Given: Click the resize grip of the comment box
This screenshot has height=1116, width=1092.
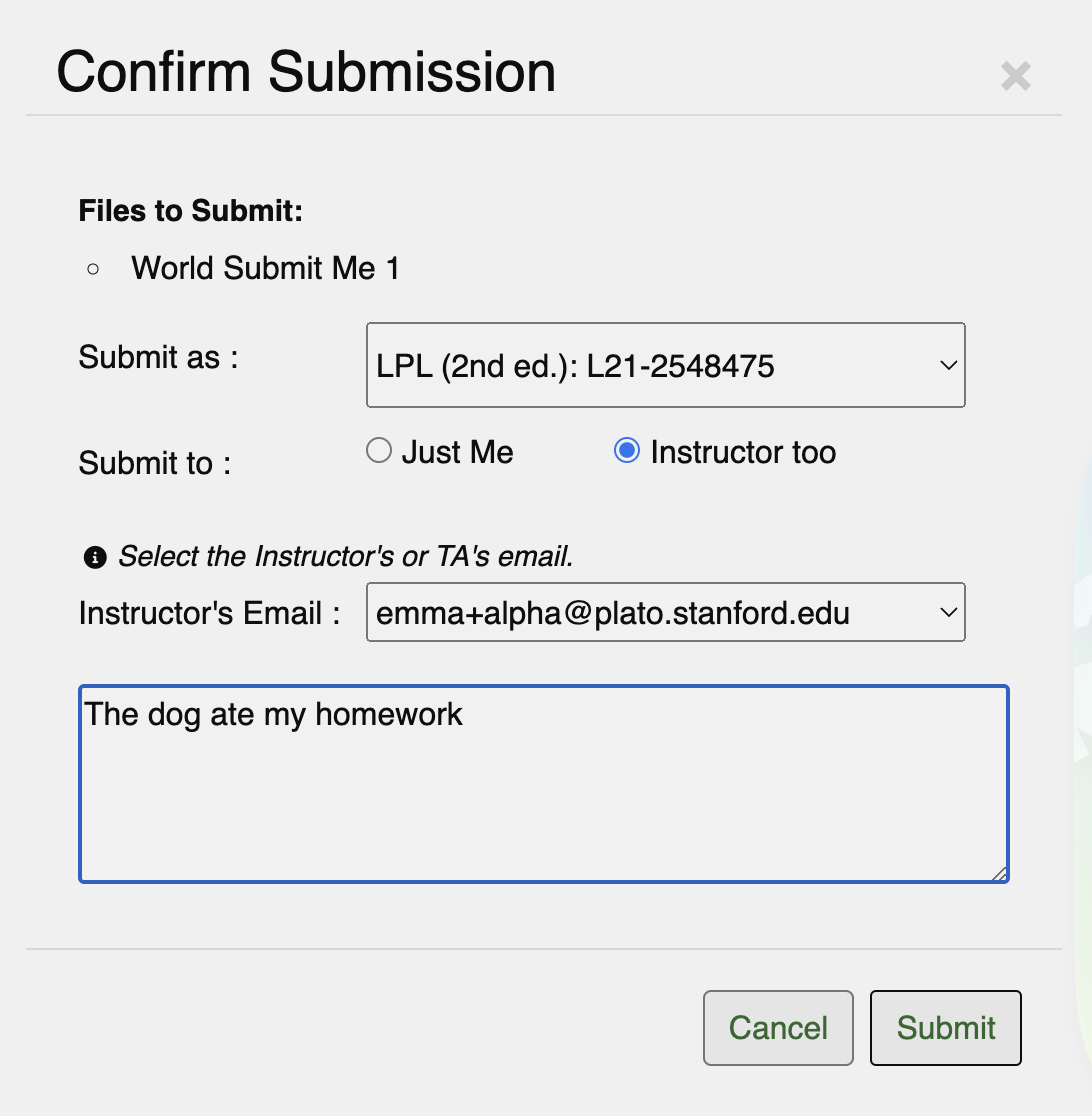Looking at the screenshot, I should (999, 873).
